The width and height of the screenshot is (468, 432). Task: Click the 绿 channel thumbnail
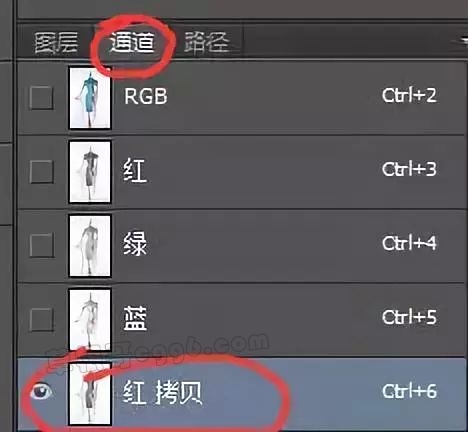pos(90,245)
